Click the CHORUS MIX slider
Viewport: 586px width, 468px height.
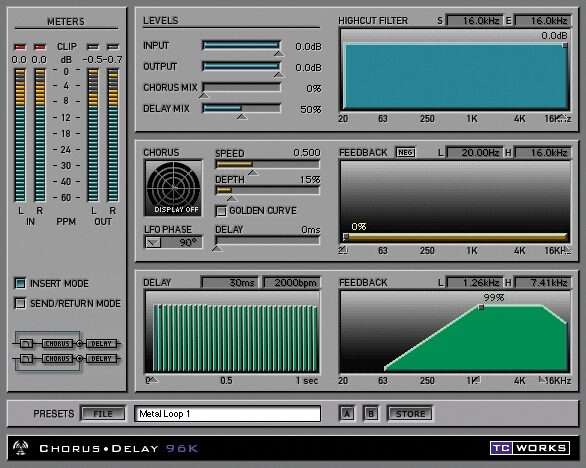tap(241, 87)
